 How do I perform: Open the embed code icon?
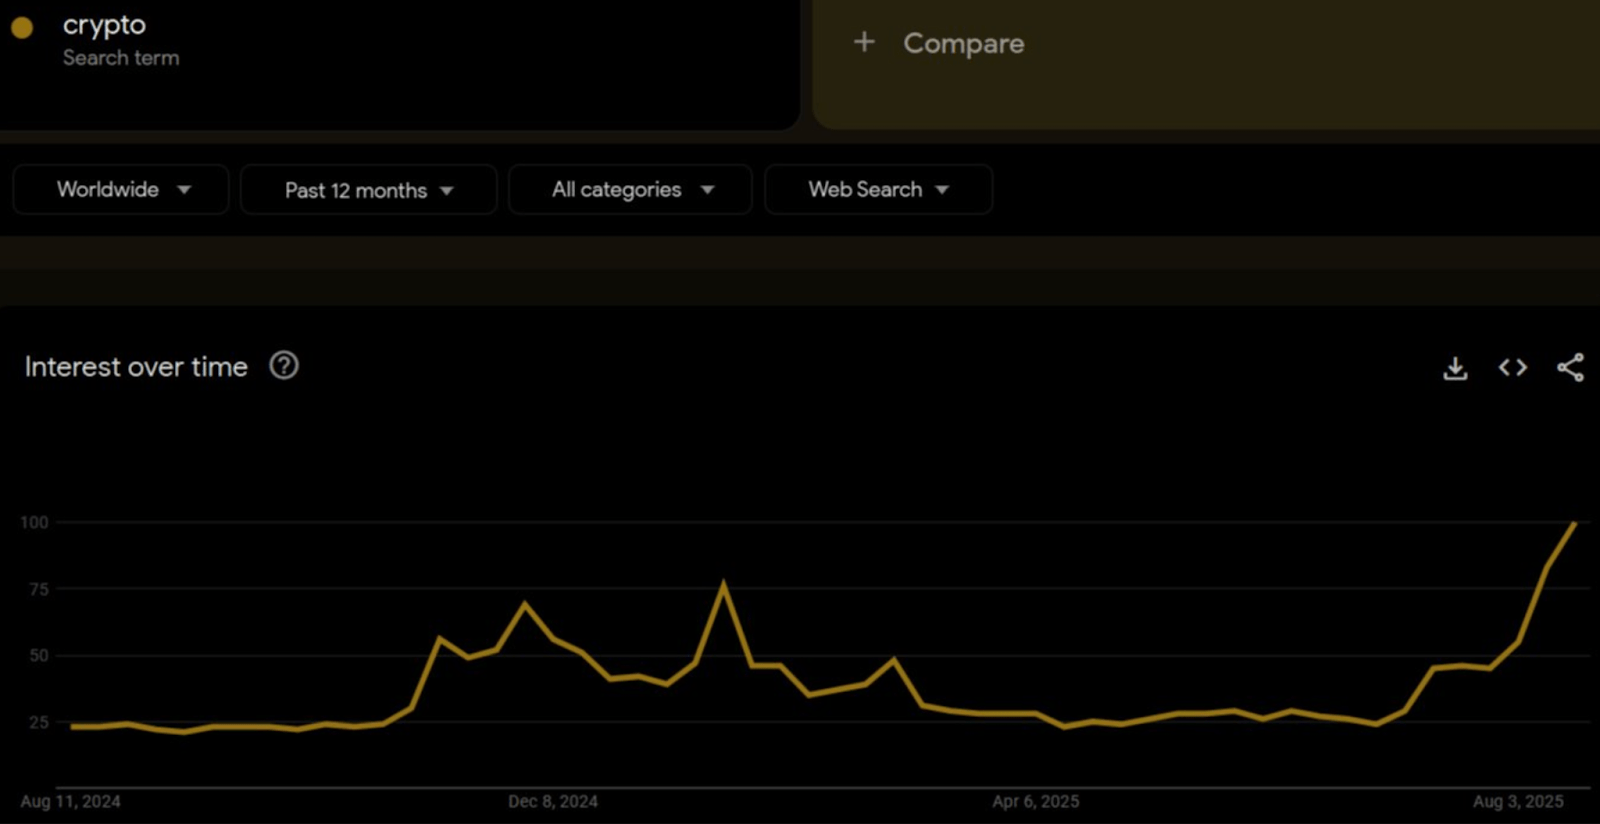point(1512,368)
